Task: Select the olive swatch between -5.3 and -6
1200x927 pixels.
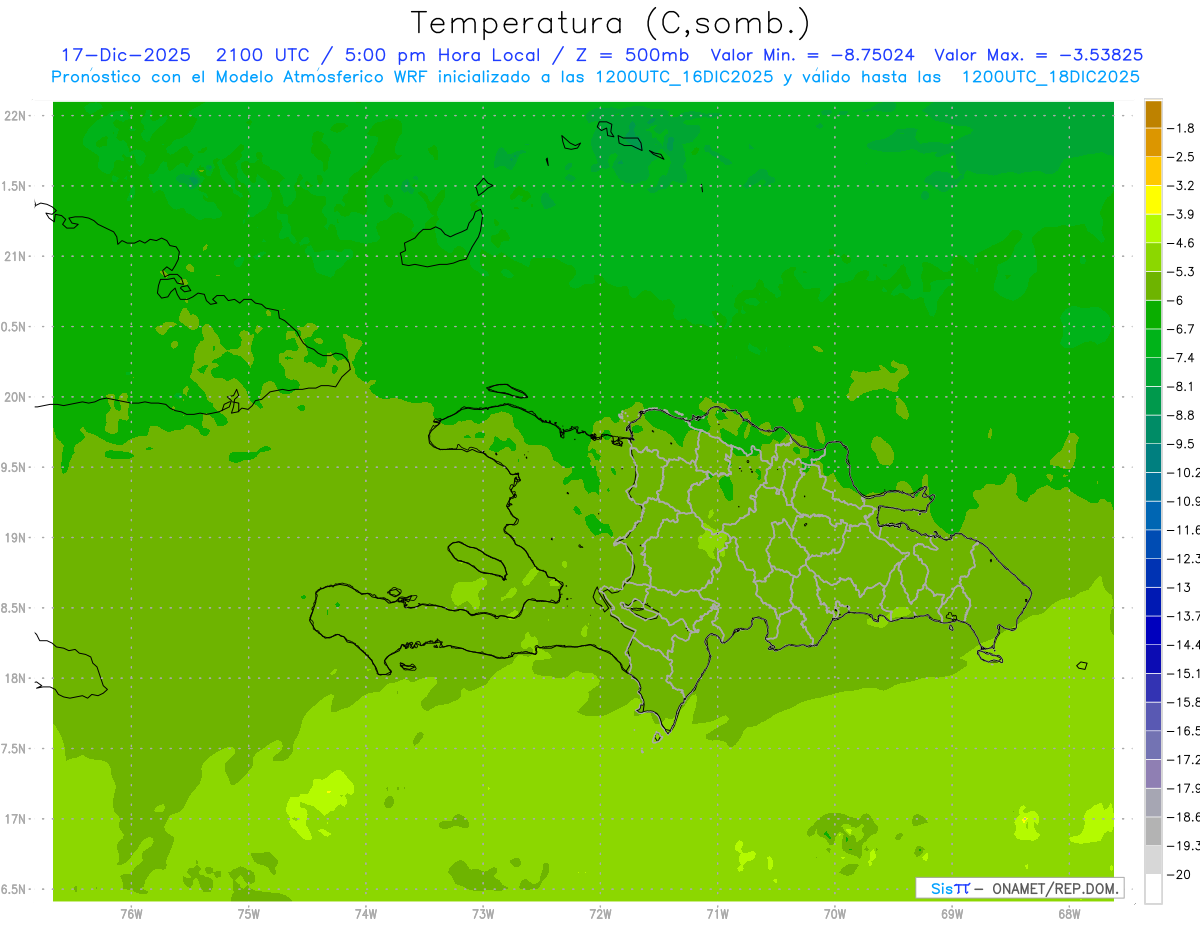Action: [1153, 286]
